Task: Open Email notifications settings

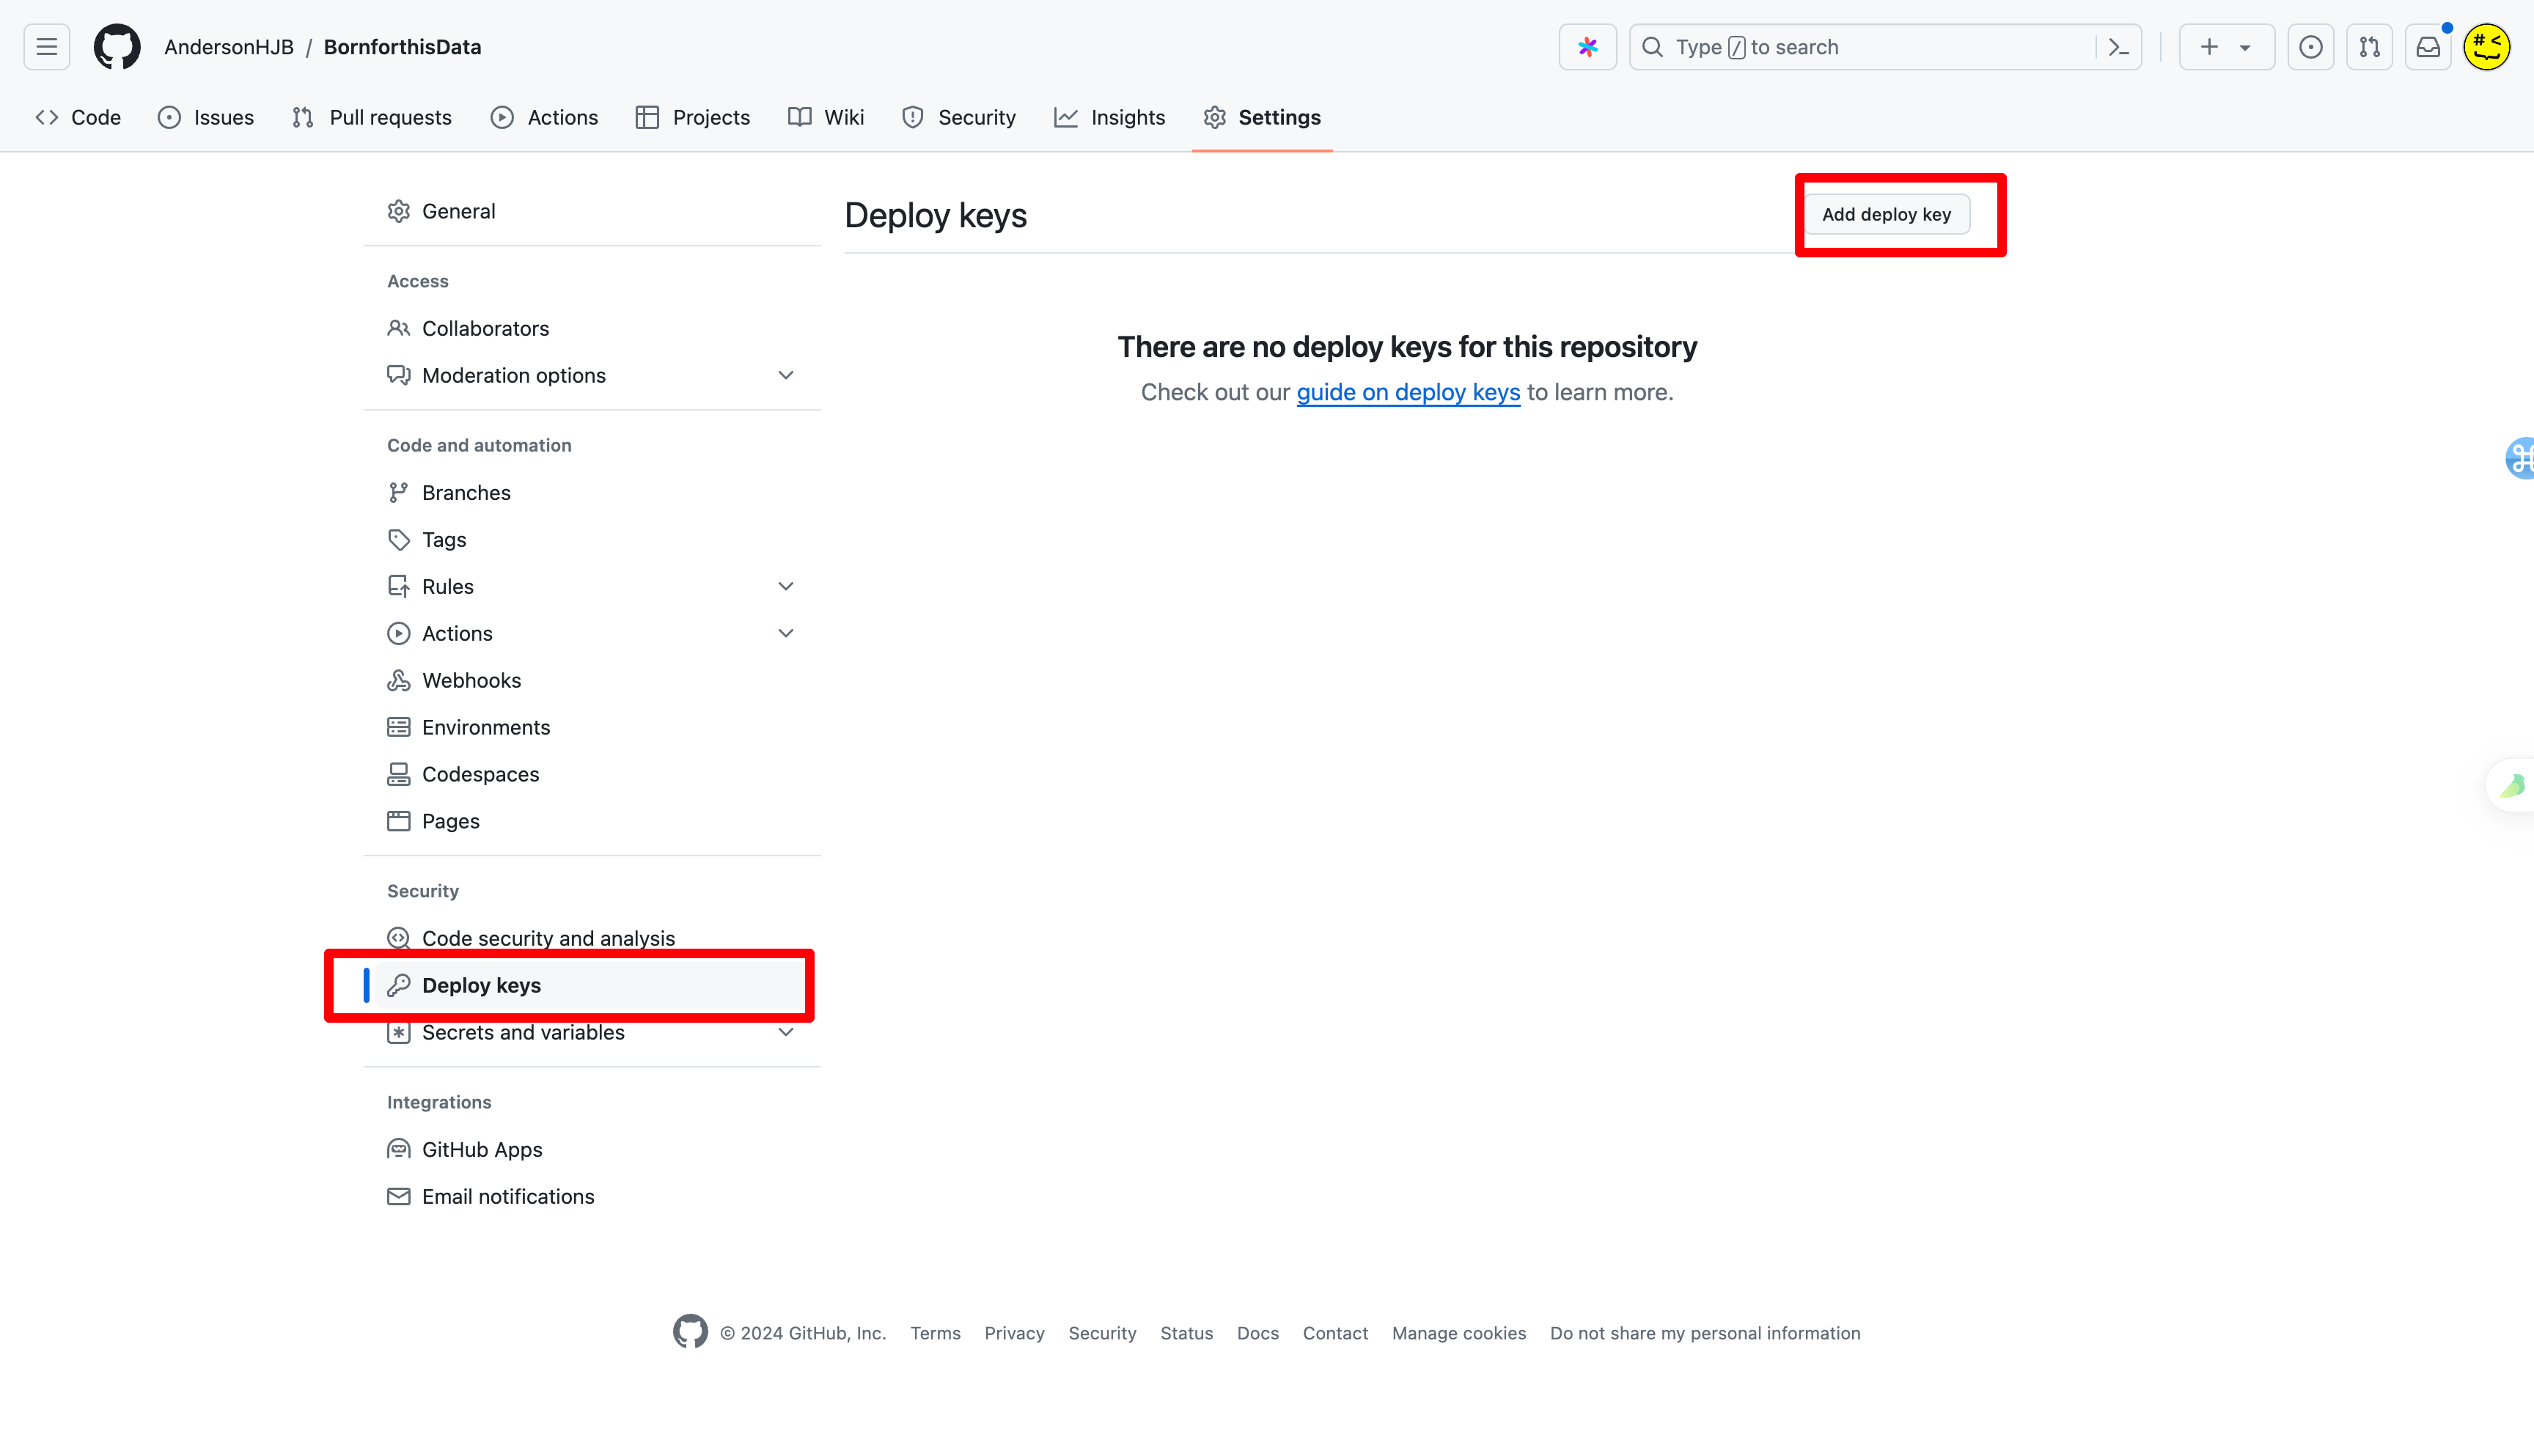Action: 592,1196
